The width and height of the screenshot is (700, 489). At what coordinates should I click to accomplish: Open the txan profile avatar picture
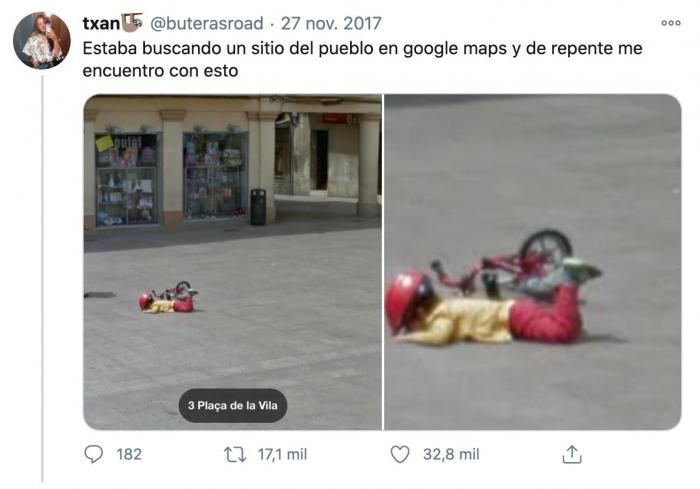pos(42,40)
